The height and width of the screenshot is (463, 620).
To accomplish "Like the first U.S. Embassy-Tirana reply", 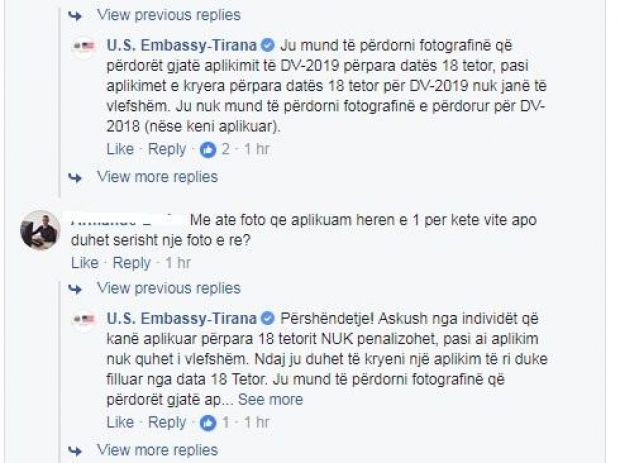I will 120,149.
